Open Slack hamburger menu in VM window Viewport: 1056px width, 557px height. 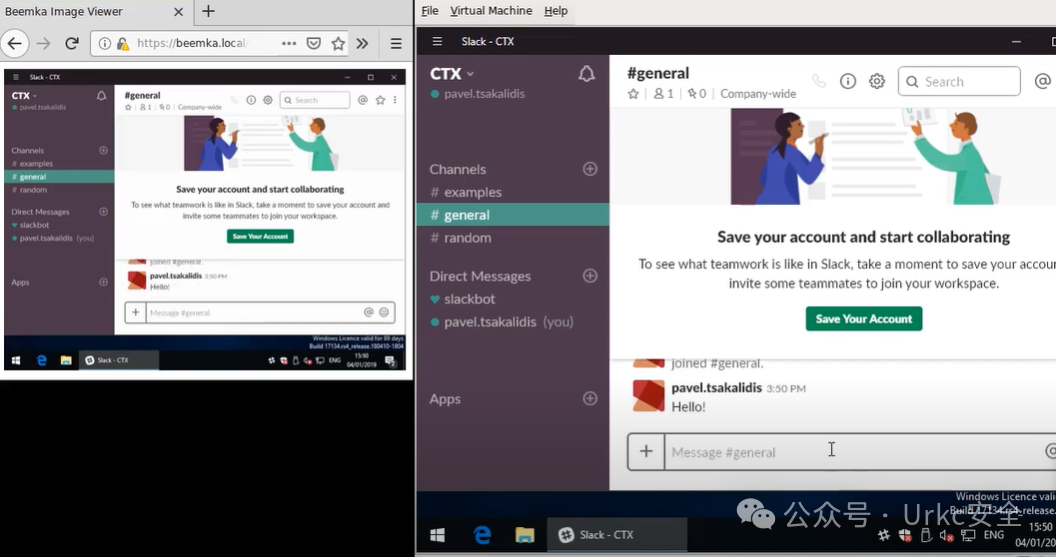point(437,42)
